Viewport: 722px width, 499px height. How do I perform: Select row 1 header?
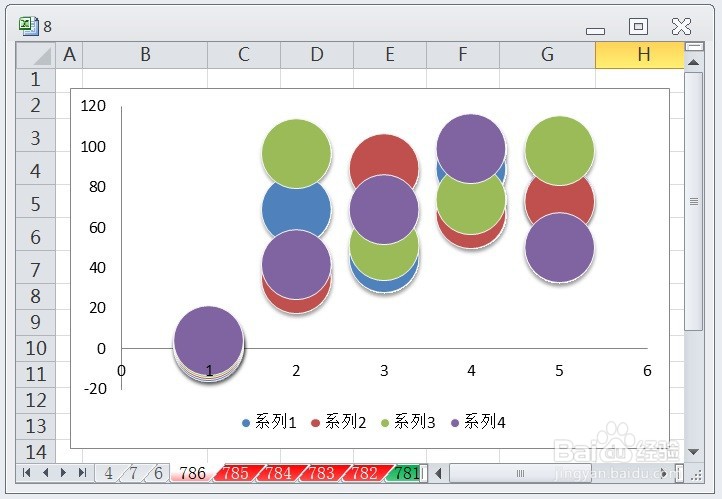coord(35,80)
